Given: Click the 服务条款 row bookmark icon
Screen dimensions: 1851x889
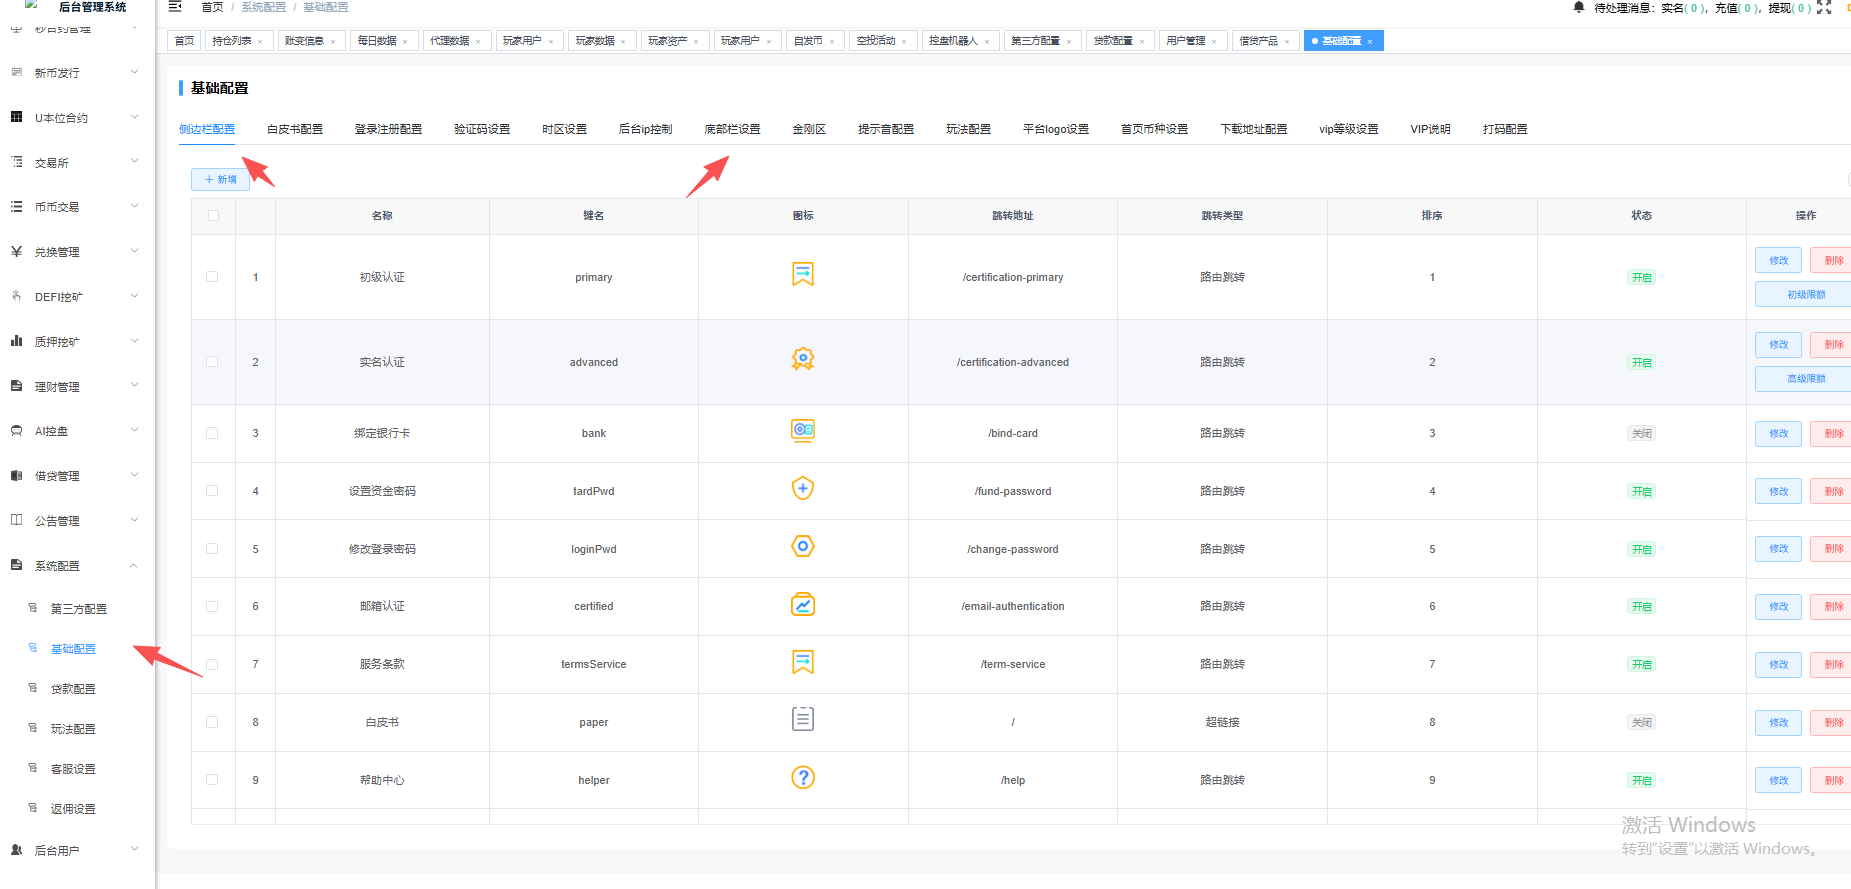Looking at the screenshot, I should (803, 662).
